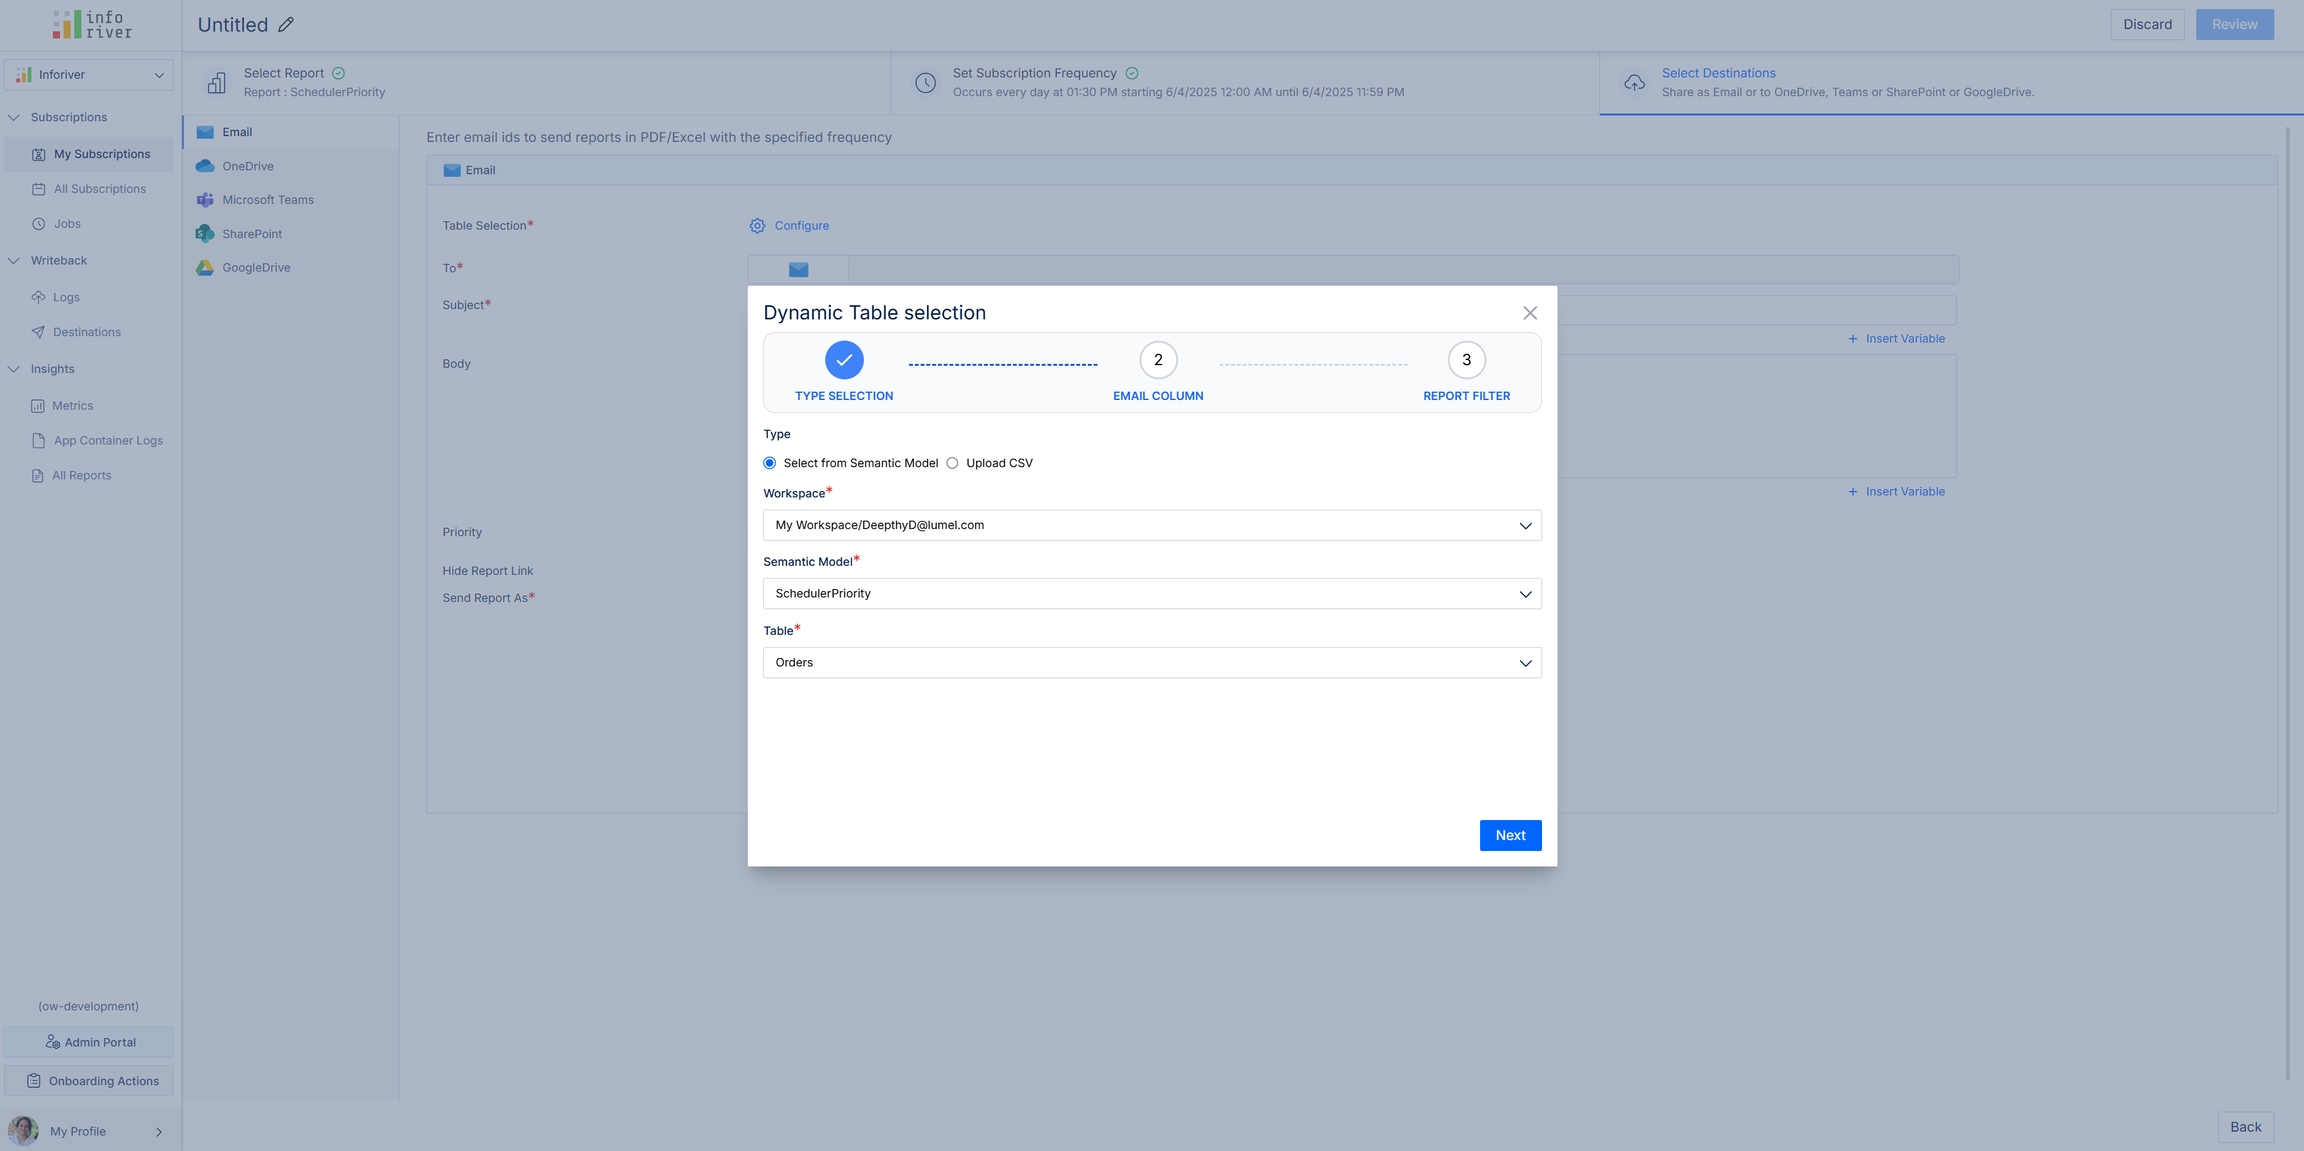Go to step 3 Report Filter
The image size is (2304, 1151).
1465,361
